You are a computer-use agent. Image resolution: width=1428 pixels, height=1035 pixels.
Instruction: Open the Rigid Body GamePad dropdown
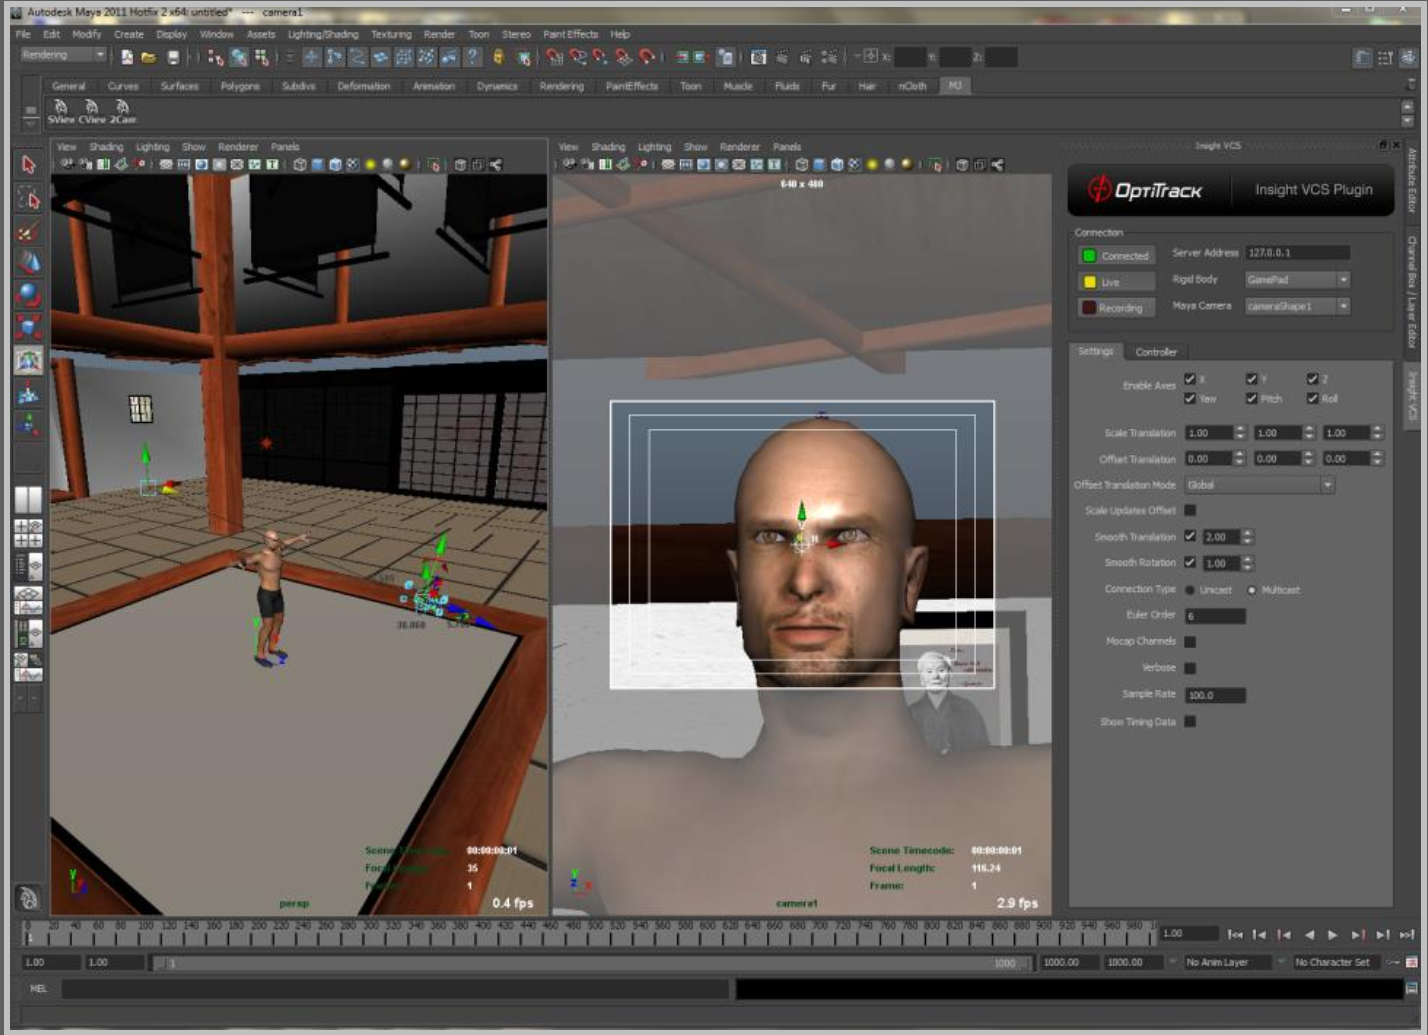(x=1343, y=280)
